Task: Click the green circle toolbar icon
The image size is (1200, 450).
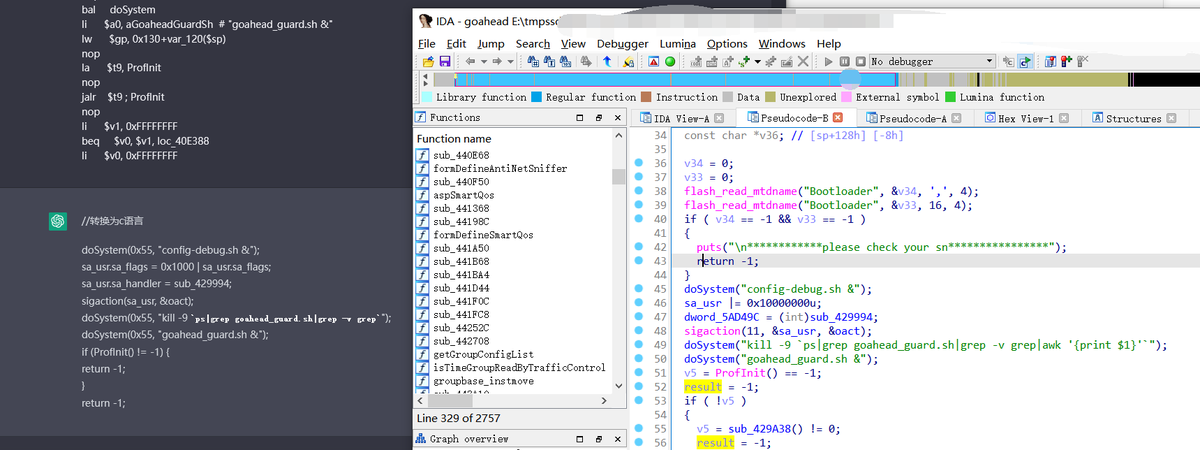Action: 670,62
